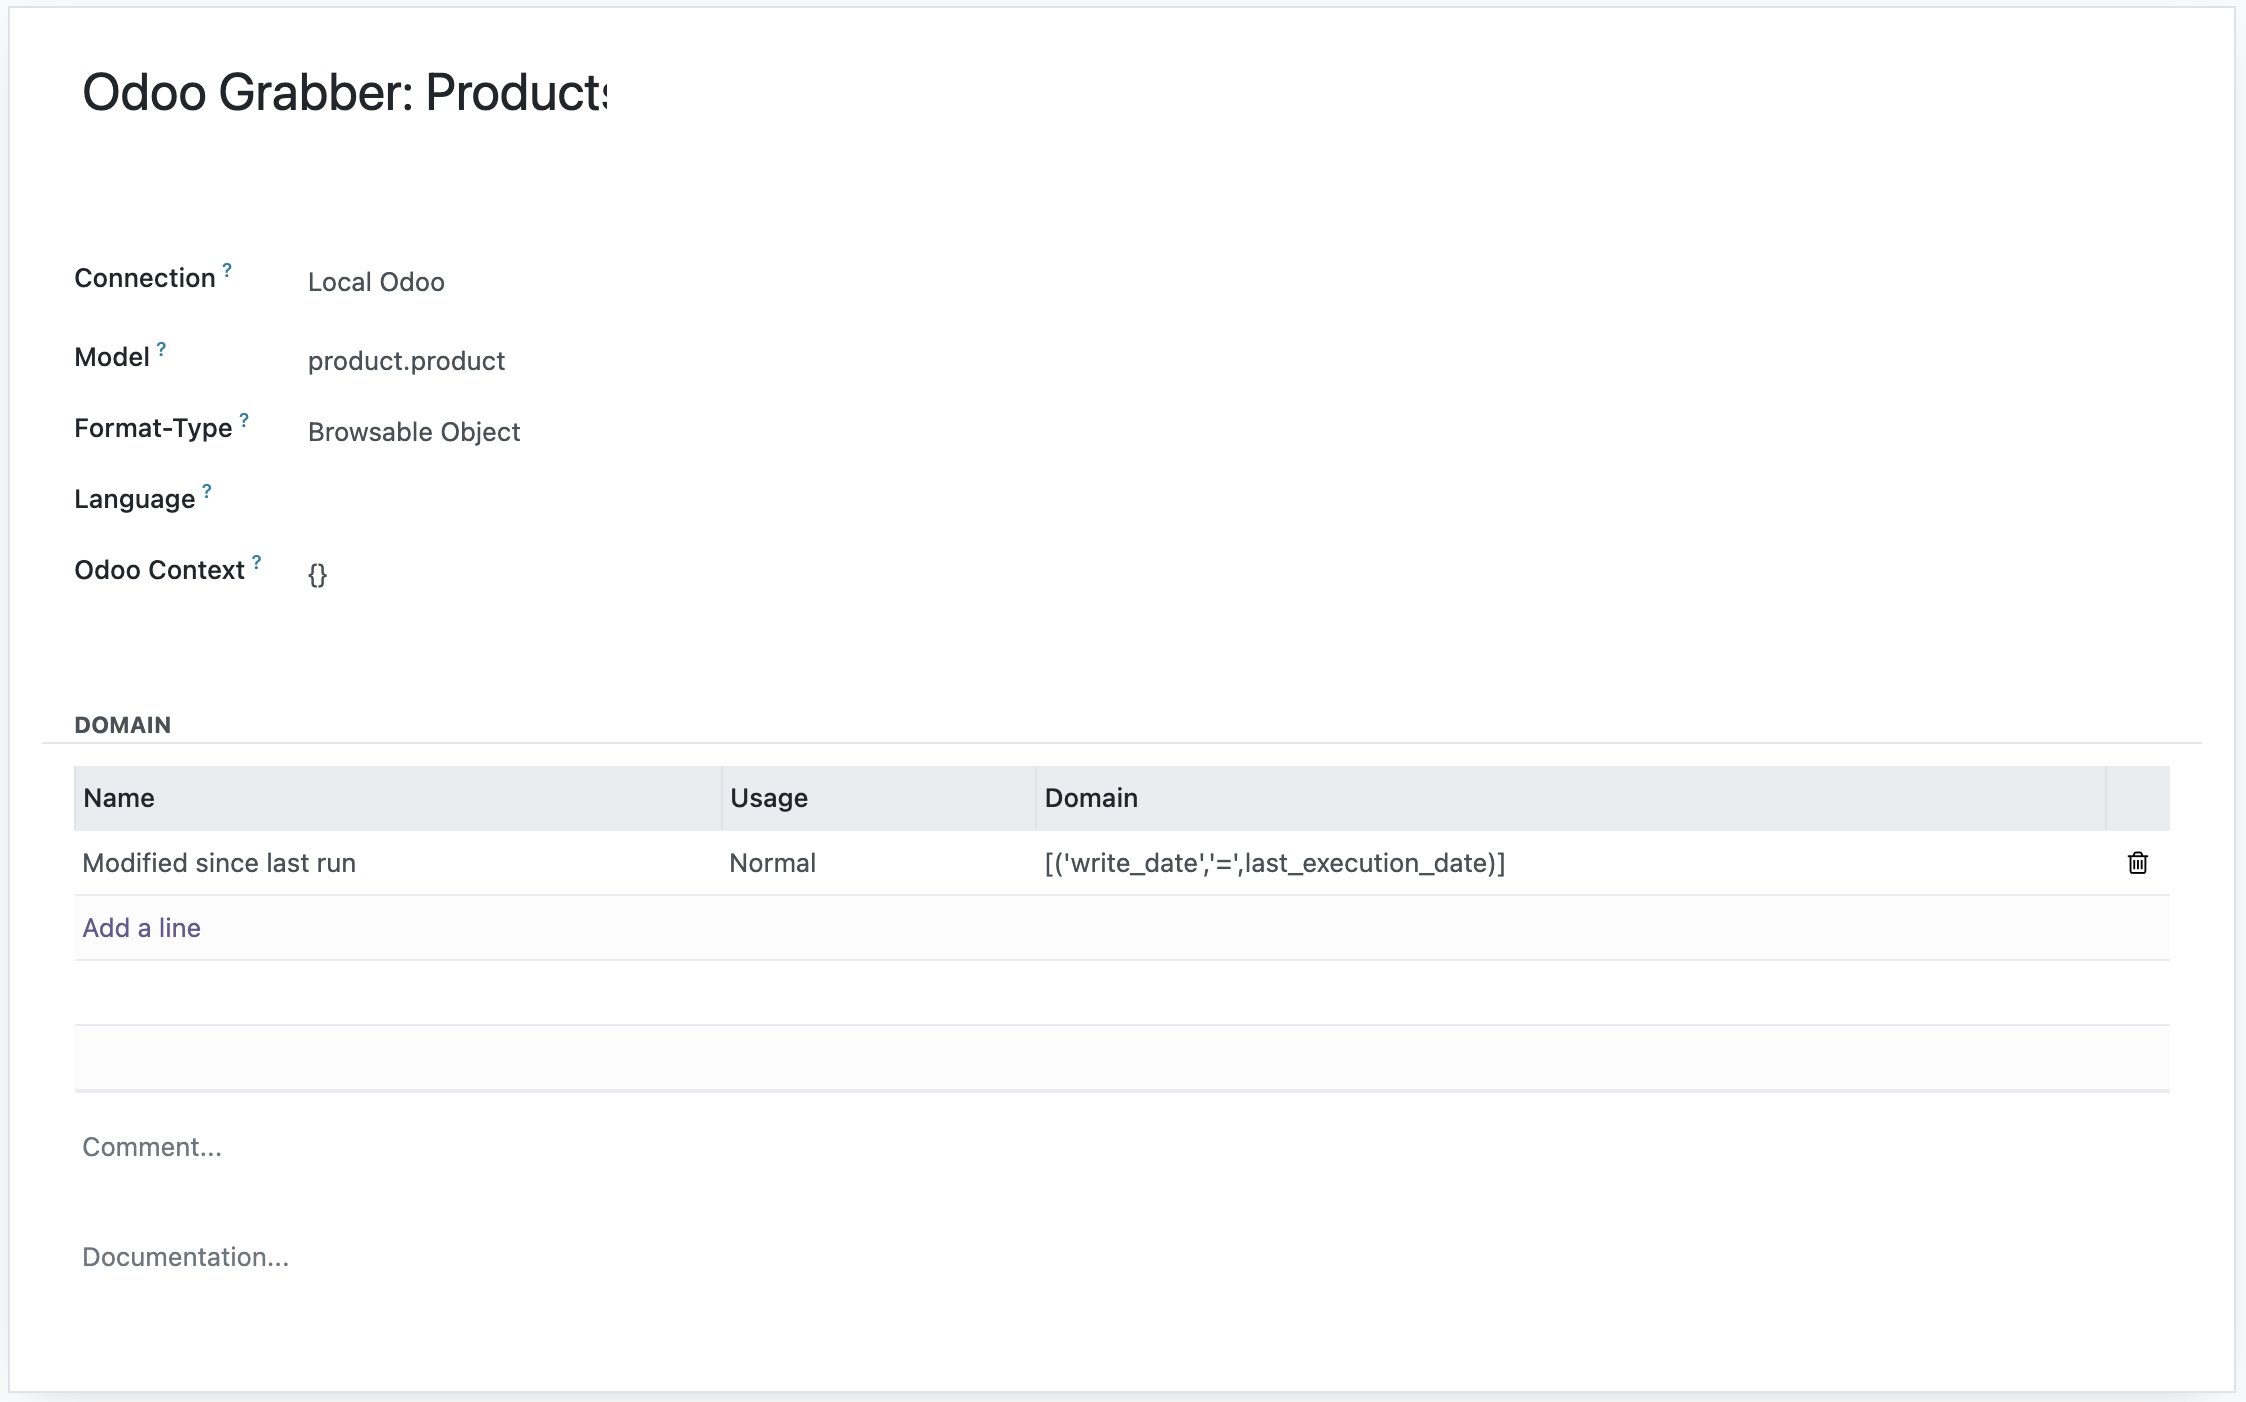Show help tooltip for Model field
Viewport: 2246px width, 1402px height.
(161, 349)
